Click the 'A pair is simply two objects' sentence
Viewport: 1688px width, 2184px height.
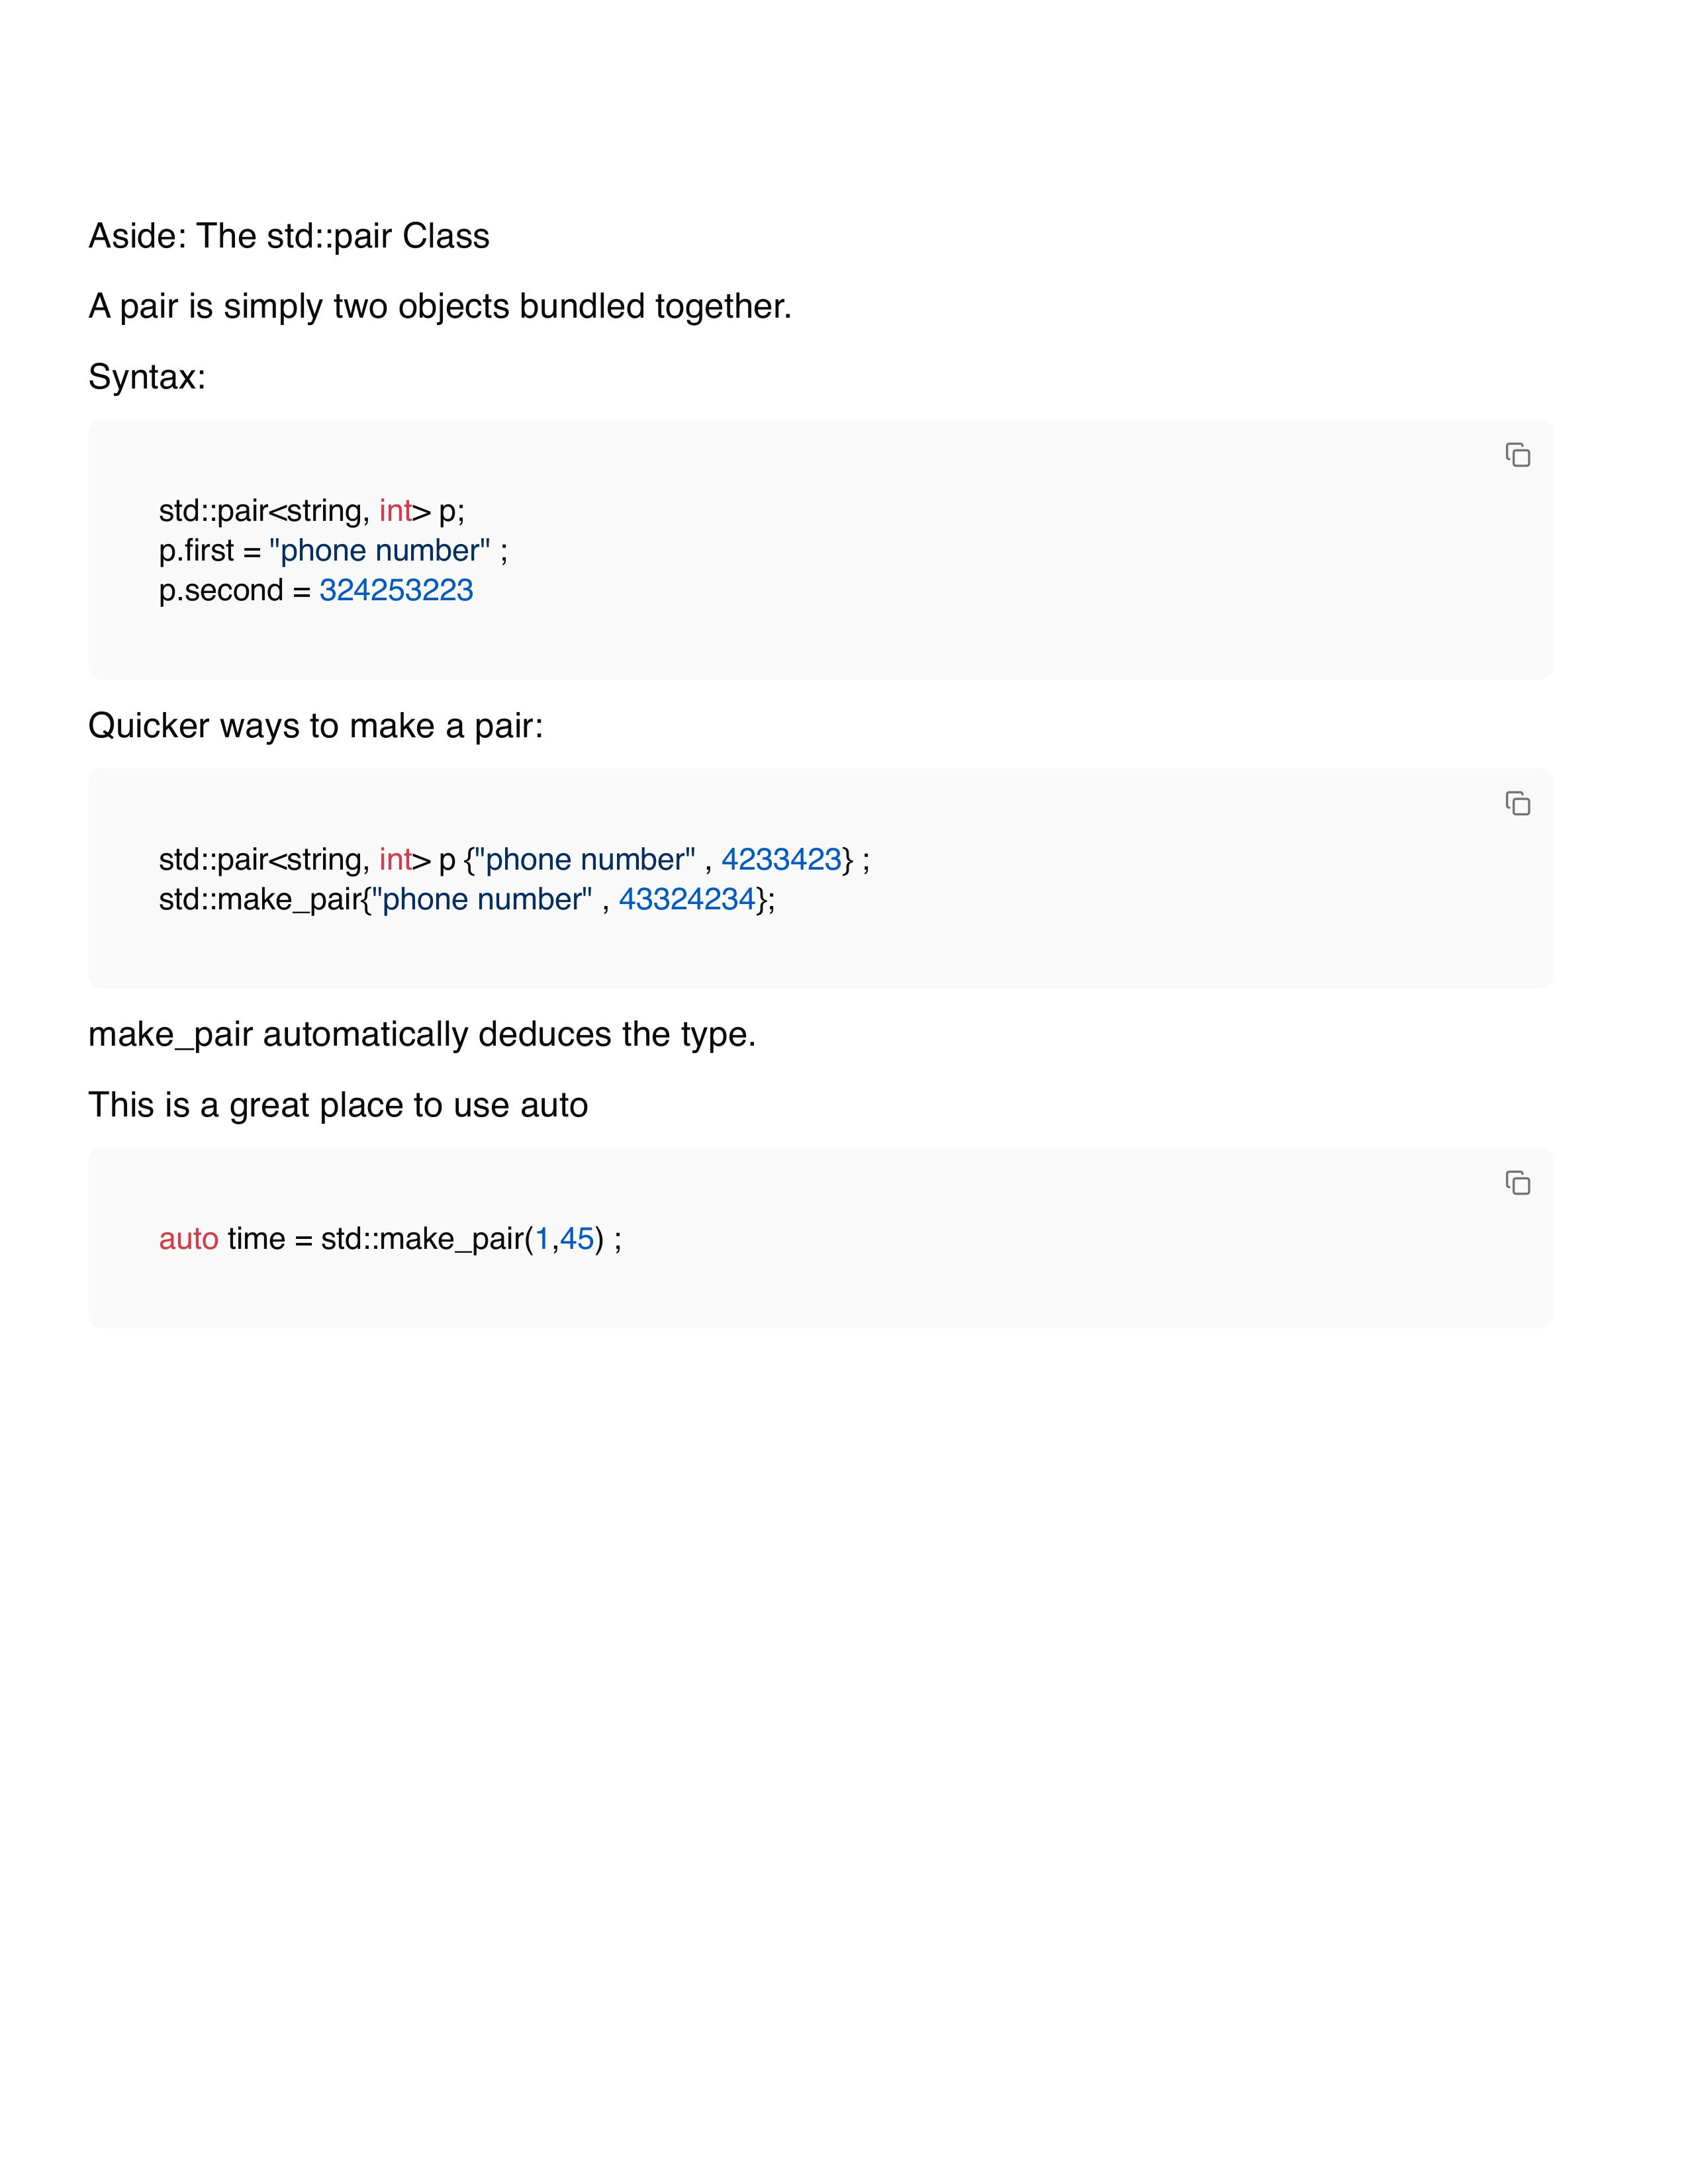[440, 306]
